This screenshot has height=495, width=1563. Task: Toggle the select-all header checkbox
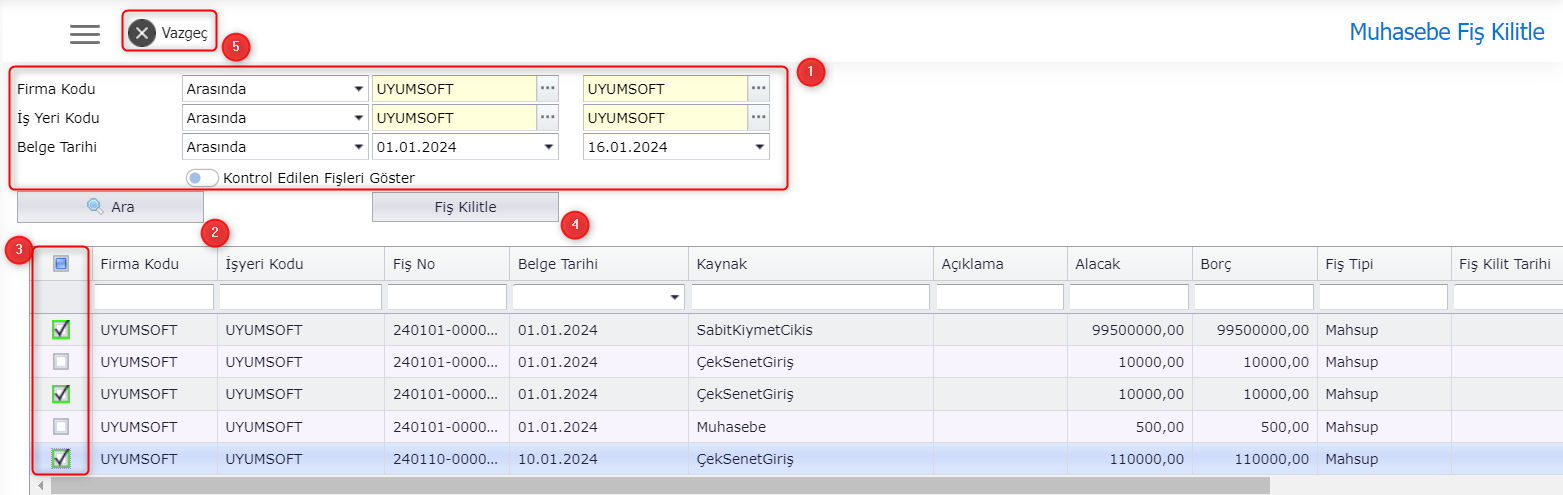click(x=61, y=264)
